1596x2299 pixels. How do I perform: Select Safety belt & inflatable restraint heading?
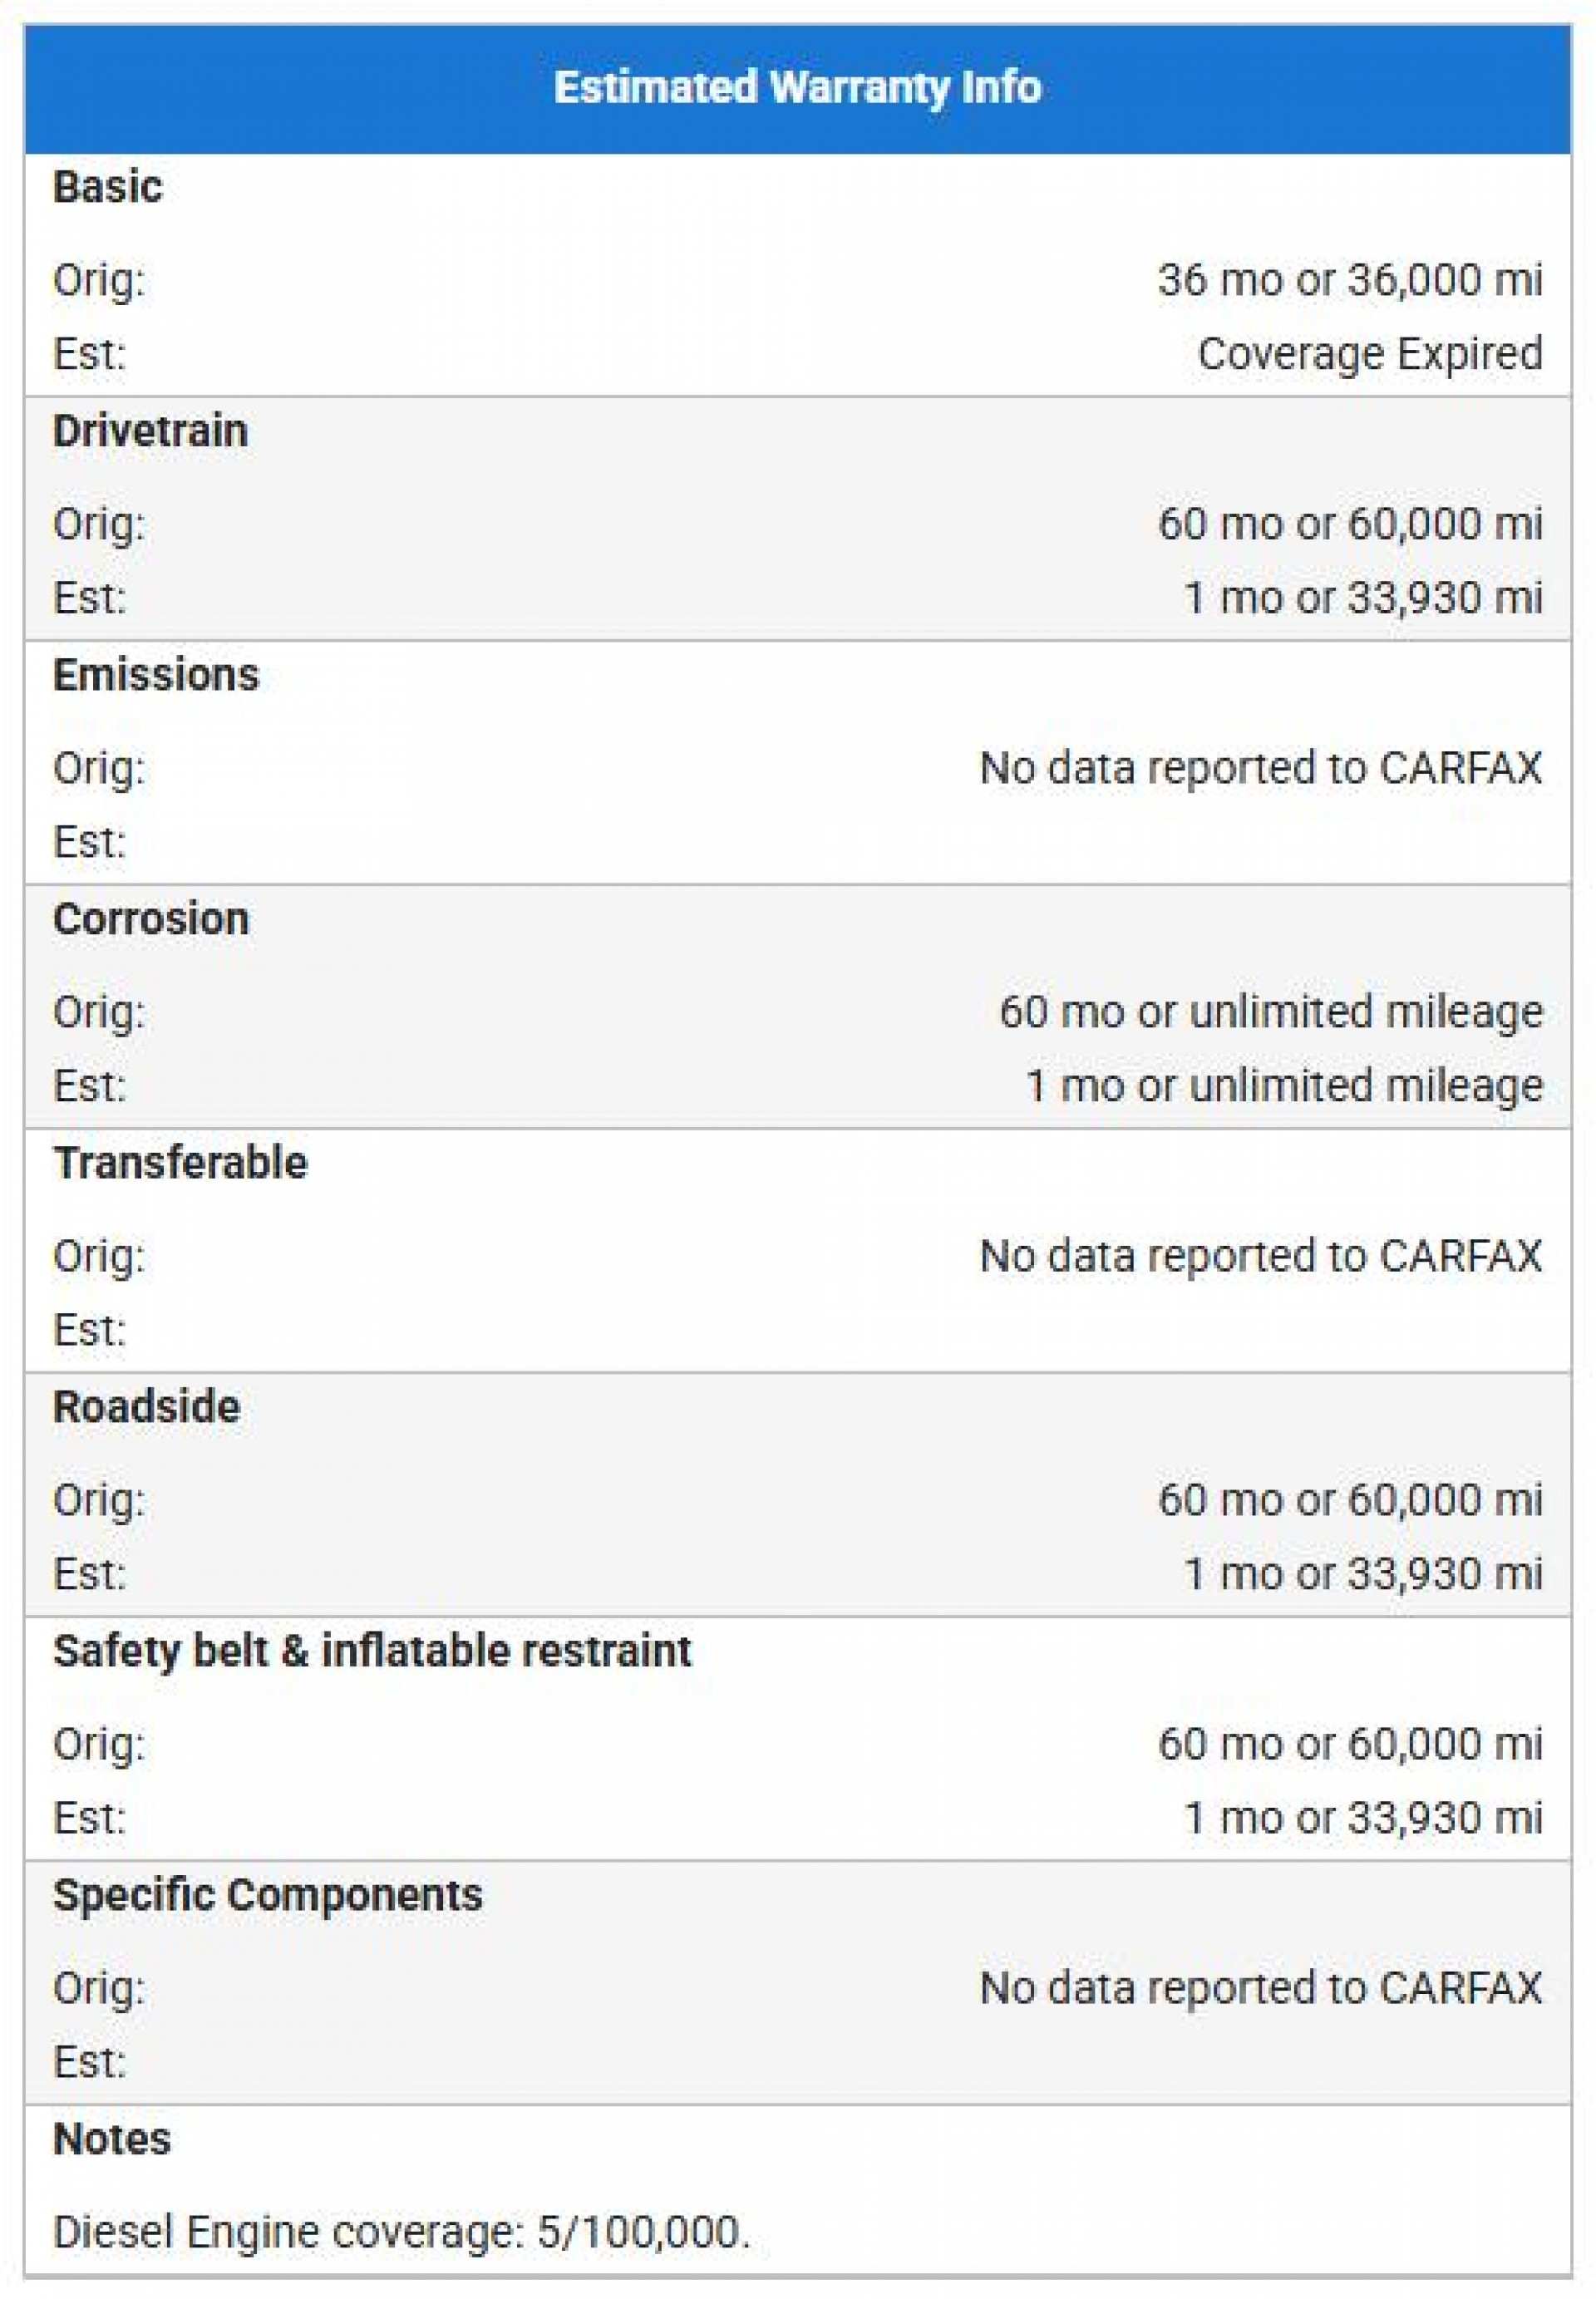tap(372, 1651)
